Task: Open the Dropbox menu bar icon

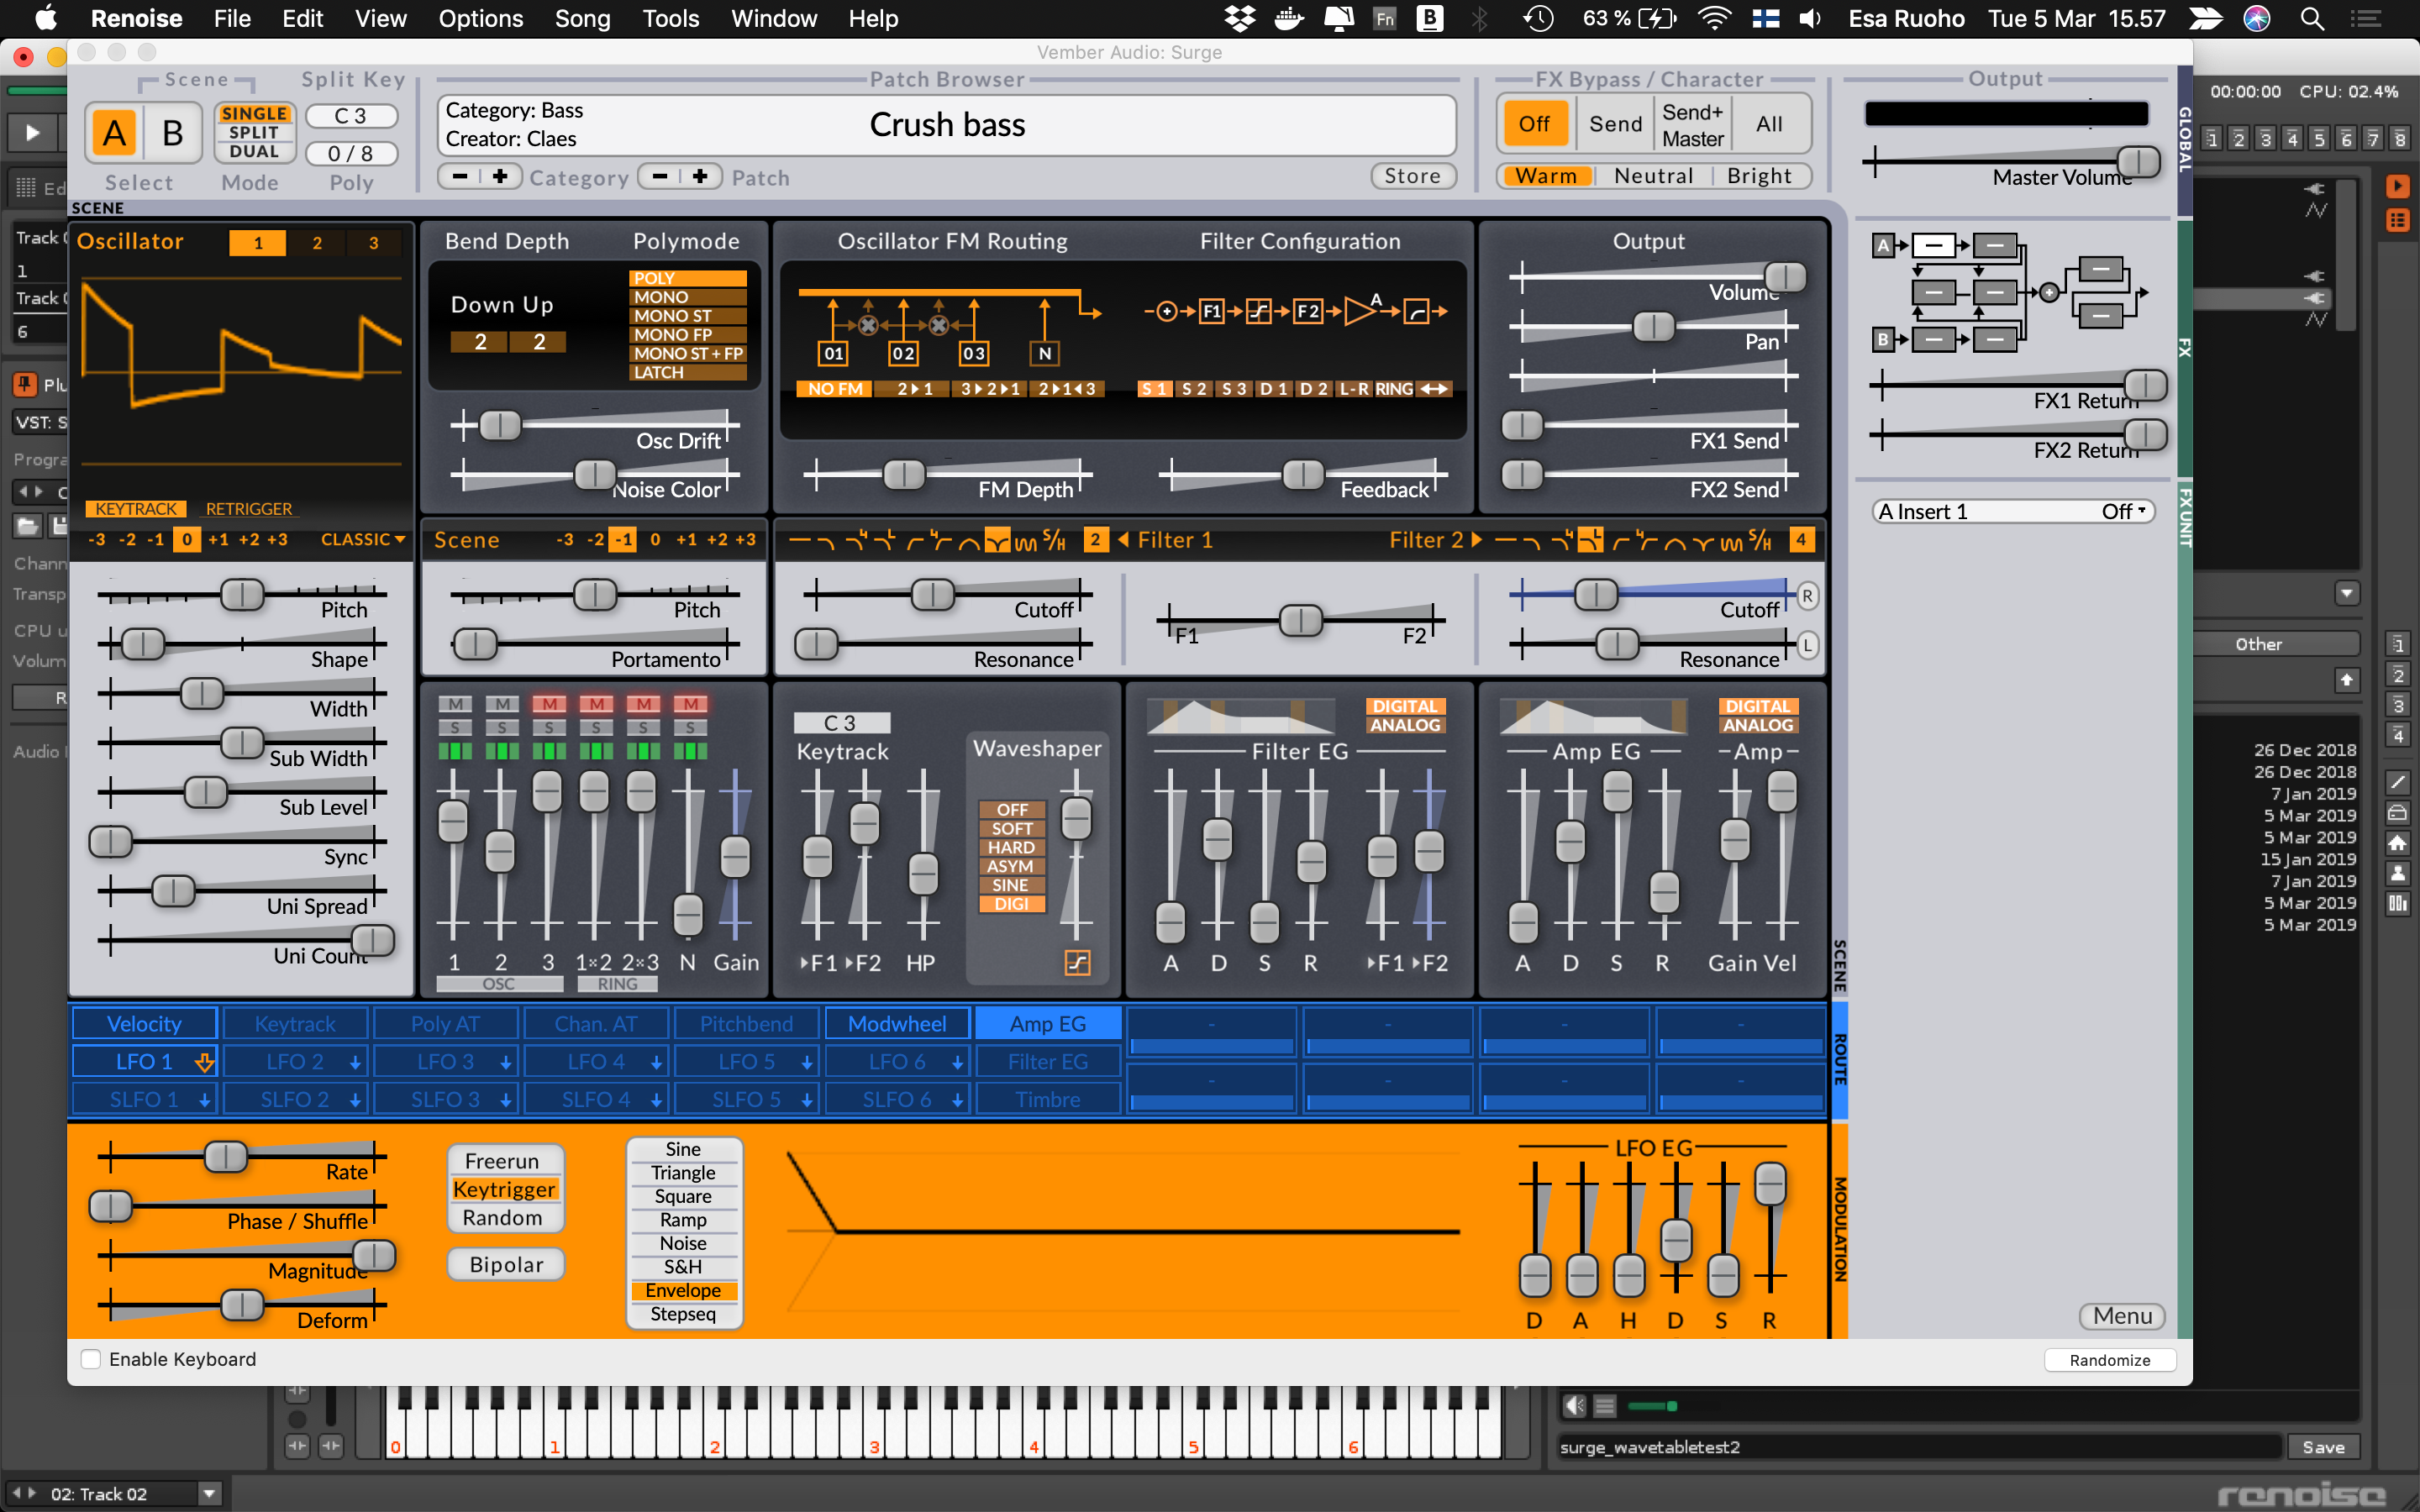Action: [1240, 19]
